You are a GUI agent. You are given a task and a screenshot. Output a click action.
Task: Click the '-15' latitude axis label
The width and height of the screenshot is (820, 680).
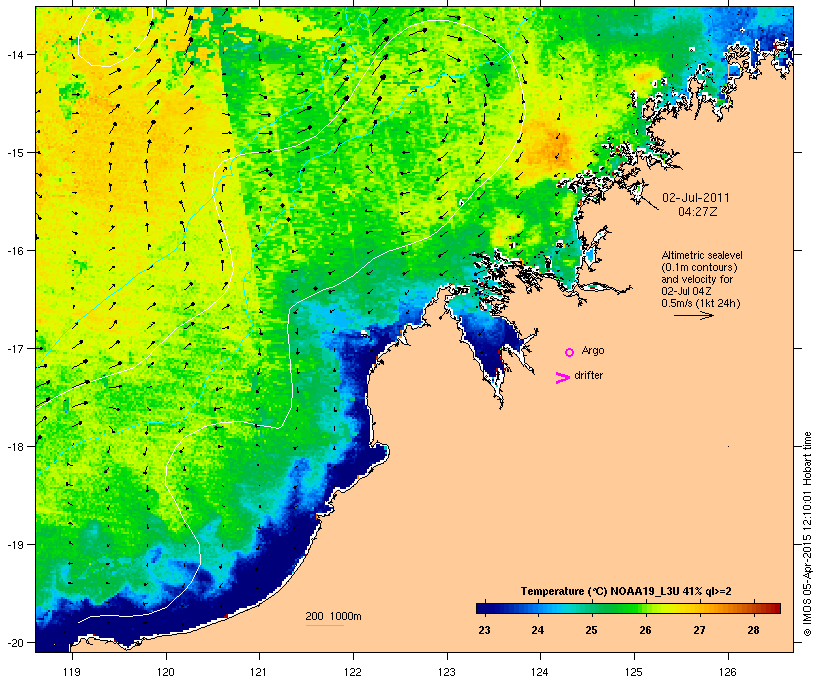[14, 153]
